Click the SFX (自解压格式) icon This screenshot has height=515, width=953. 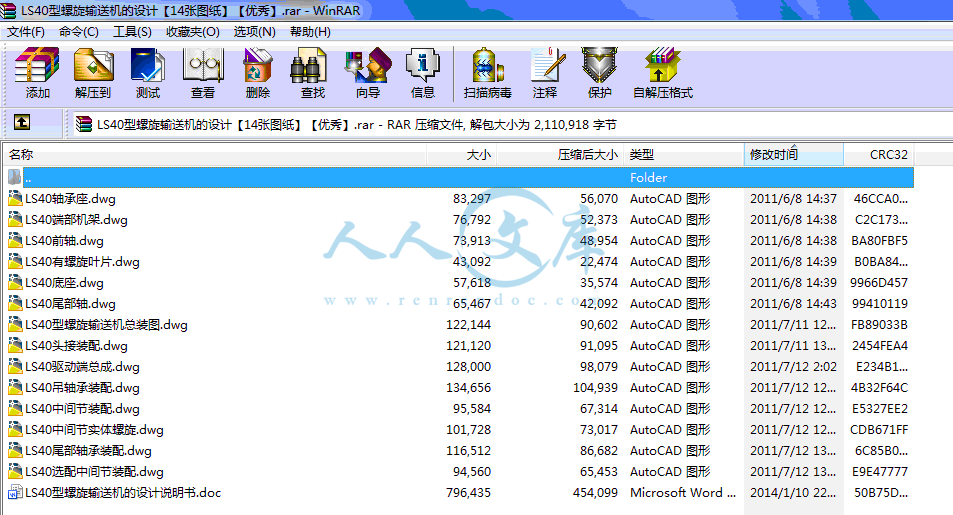coord(662,65)
